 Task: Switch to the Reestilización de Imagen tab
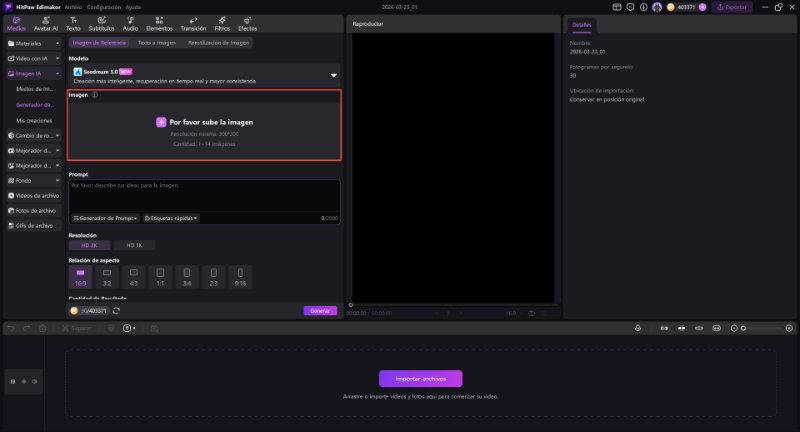point(218,43)
